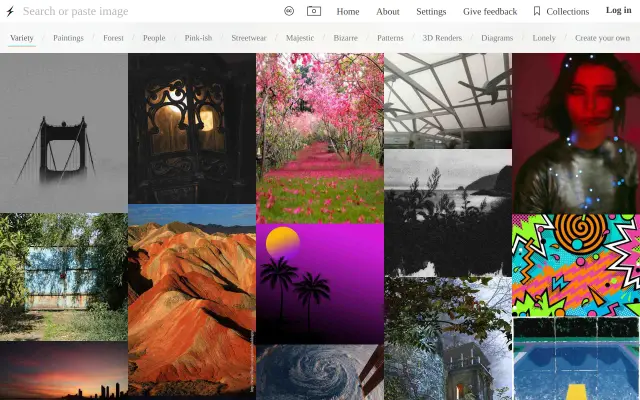Open the blue wall behind trees image
The width and height of the screenshot is (640, 400).
coord(64,277)
